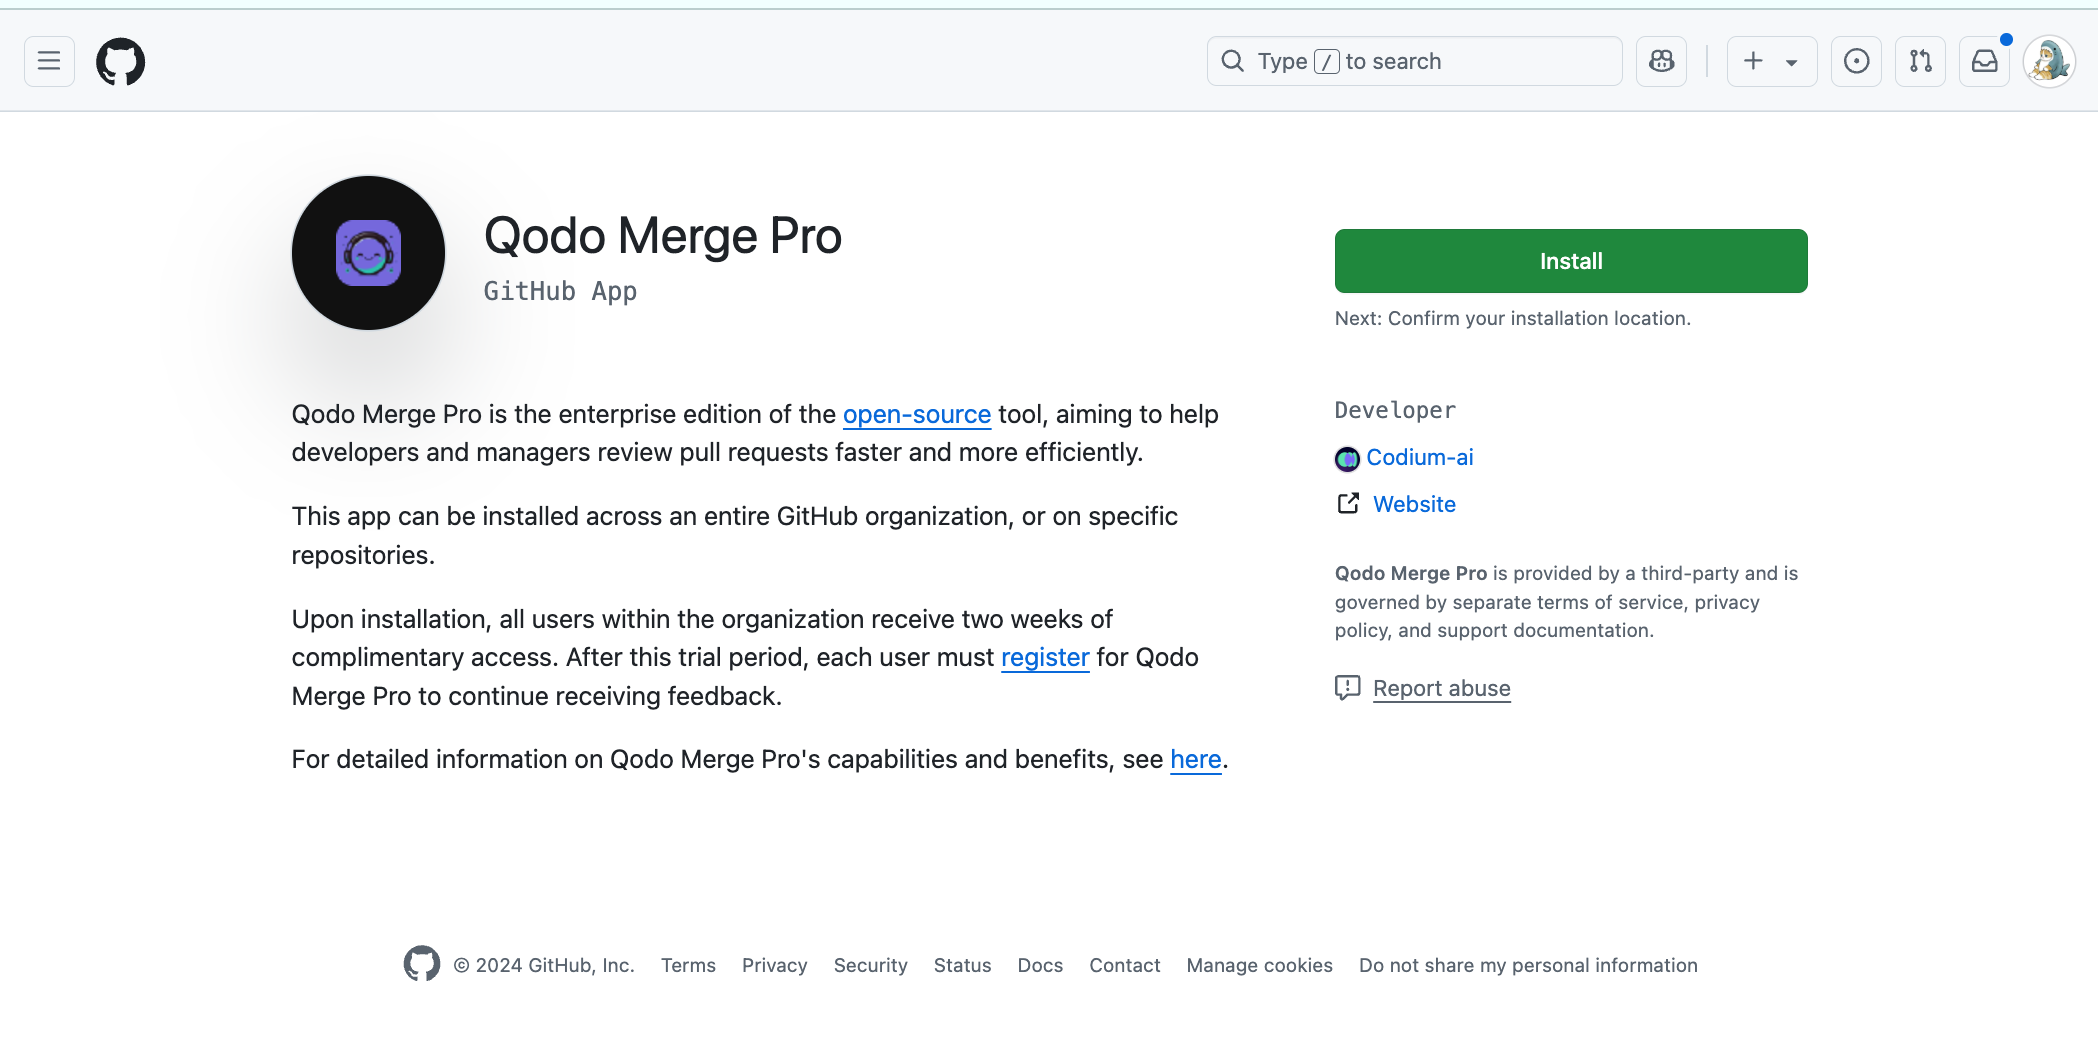Open the register link
Screen dimensions: 2098x1046
pos(1045,657)
